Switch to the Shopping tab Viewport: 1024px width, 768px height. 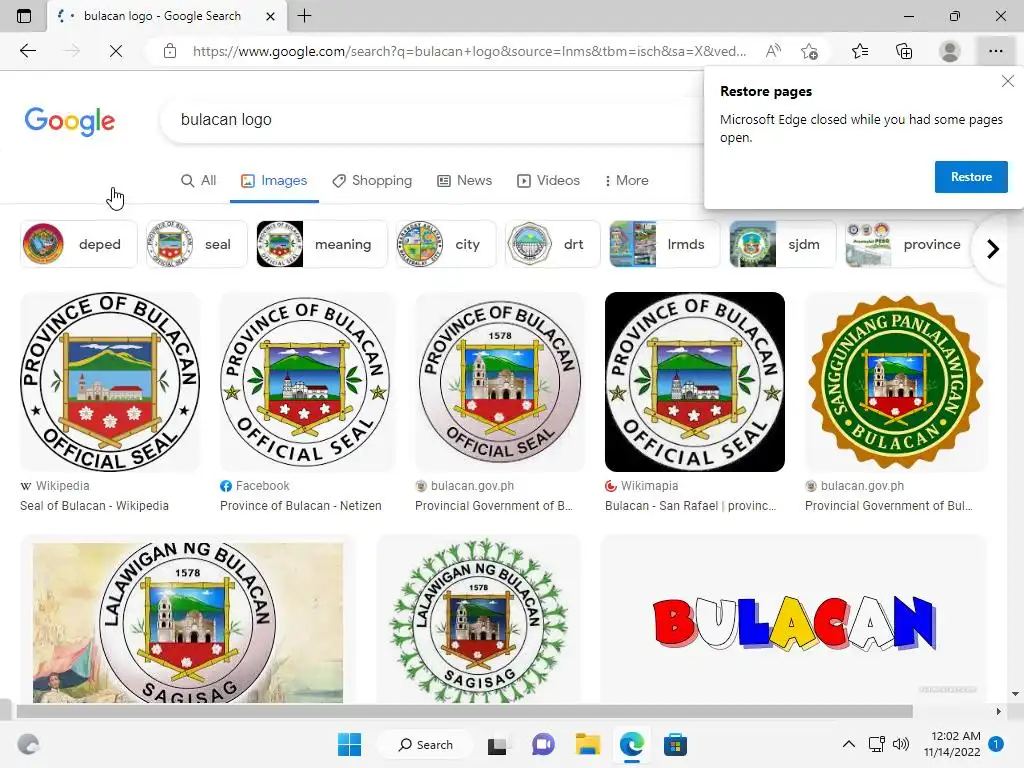pyautogui.click(x=372, y=180)
